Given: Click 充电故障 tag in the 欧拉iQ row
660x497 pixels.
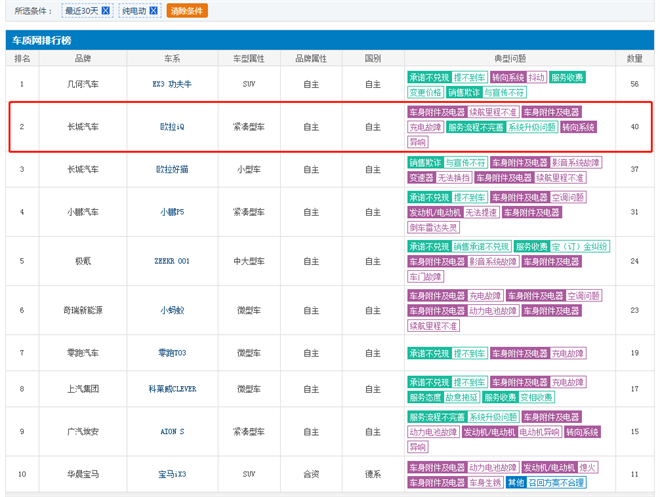Looking at the screenshot, I should pos(426,127).
